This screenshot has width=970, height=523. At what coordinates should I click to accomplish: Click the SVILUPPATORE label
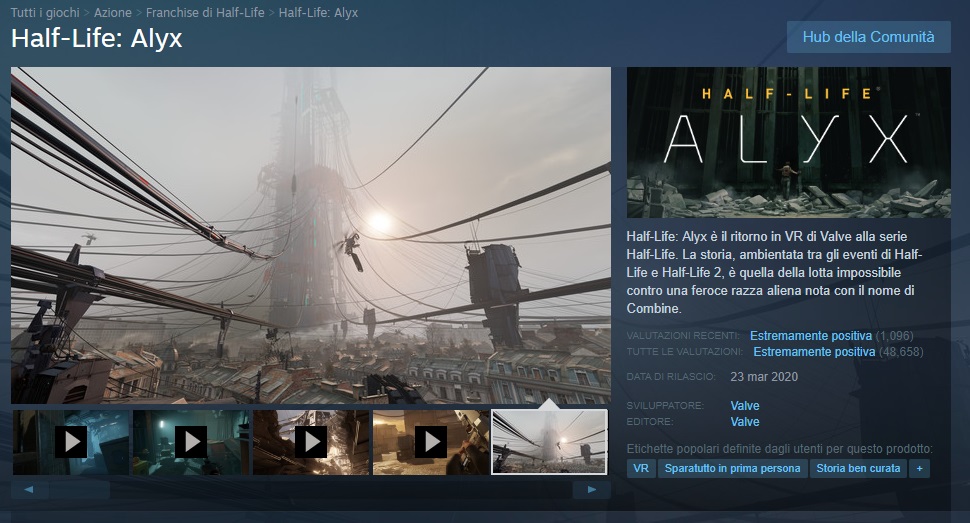[665, 406]
